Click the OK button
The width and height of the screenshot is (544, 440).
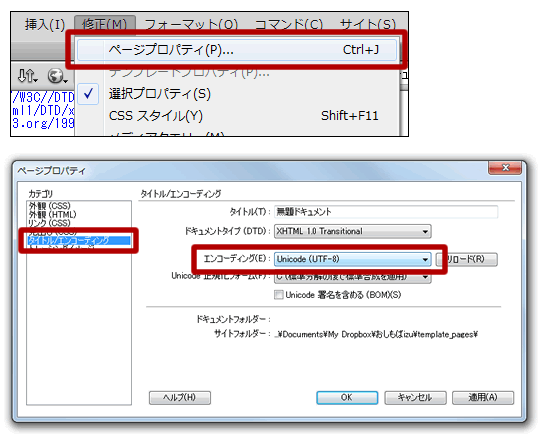tap(347, 398)
